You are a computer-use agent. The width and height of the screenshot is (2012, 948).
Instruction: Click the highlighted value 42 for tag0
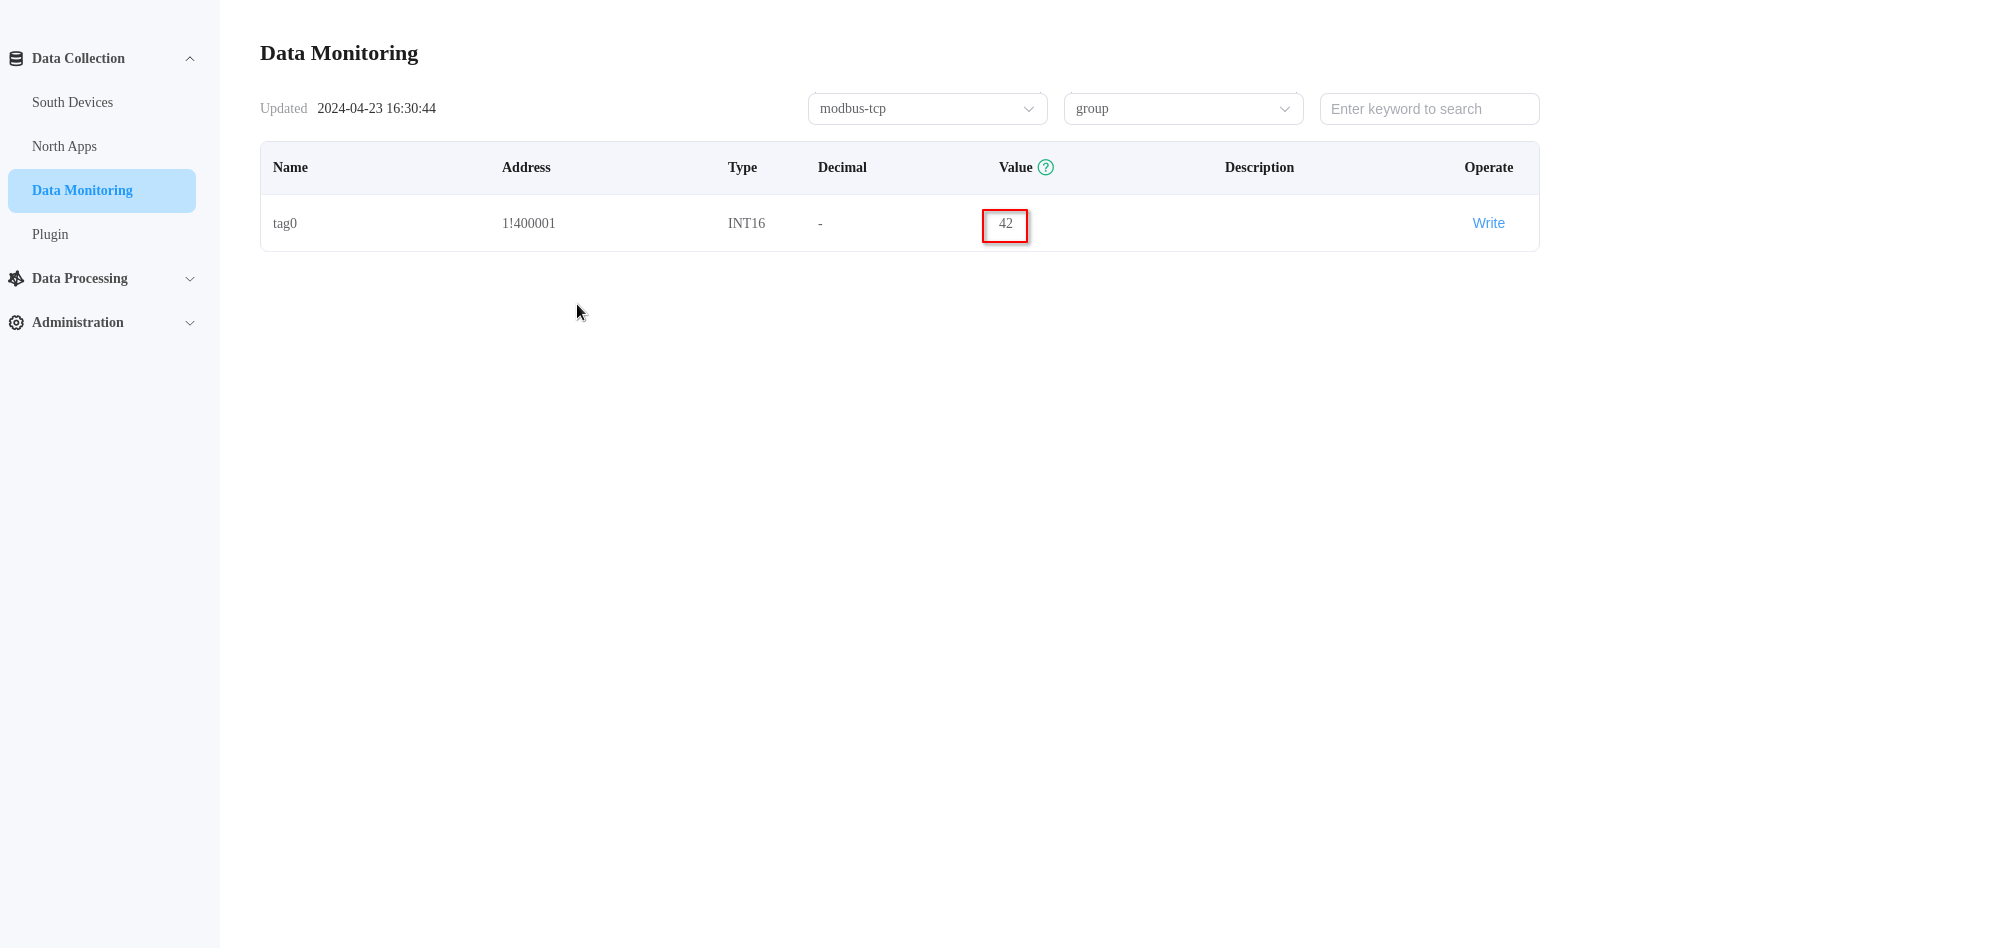coord(1005,224)
